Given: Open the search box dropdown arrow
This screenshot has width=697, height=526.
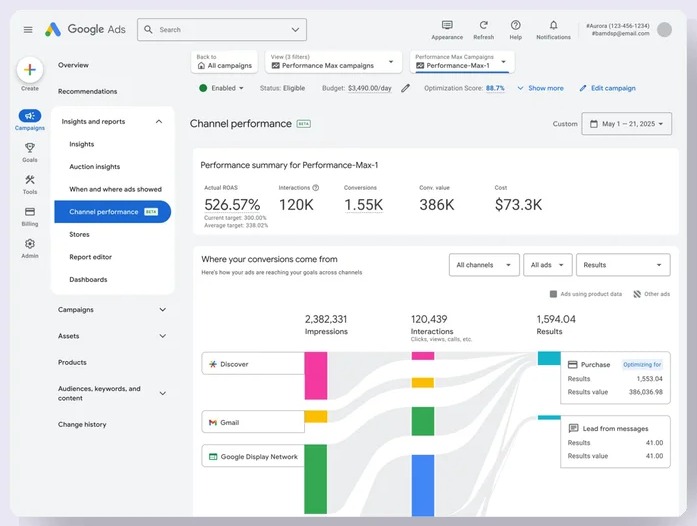Looking at the screenshot, I should click(295, 30).
